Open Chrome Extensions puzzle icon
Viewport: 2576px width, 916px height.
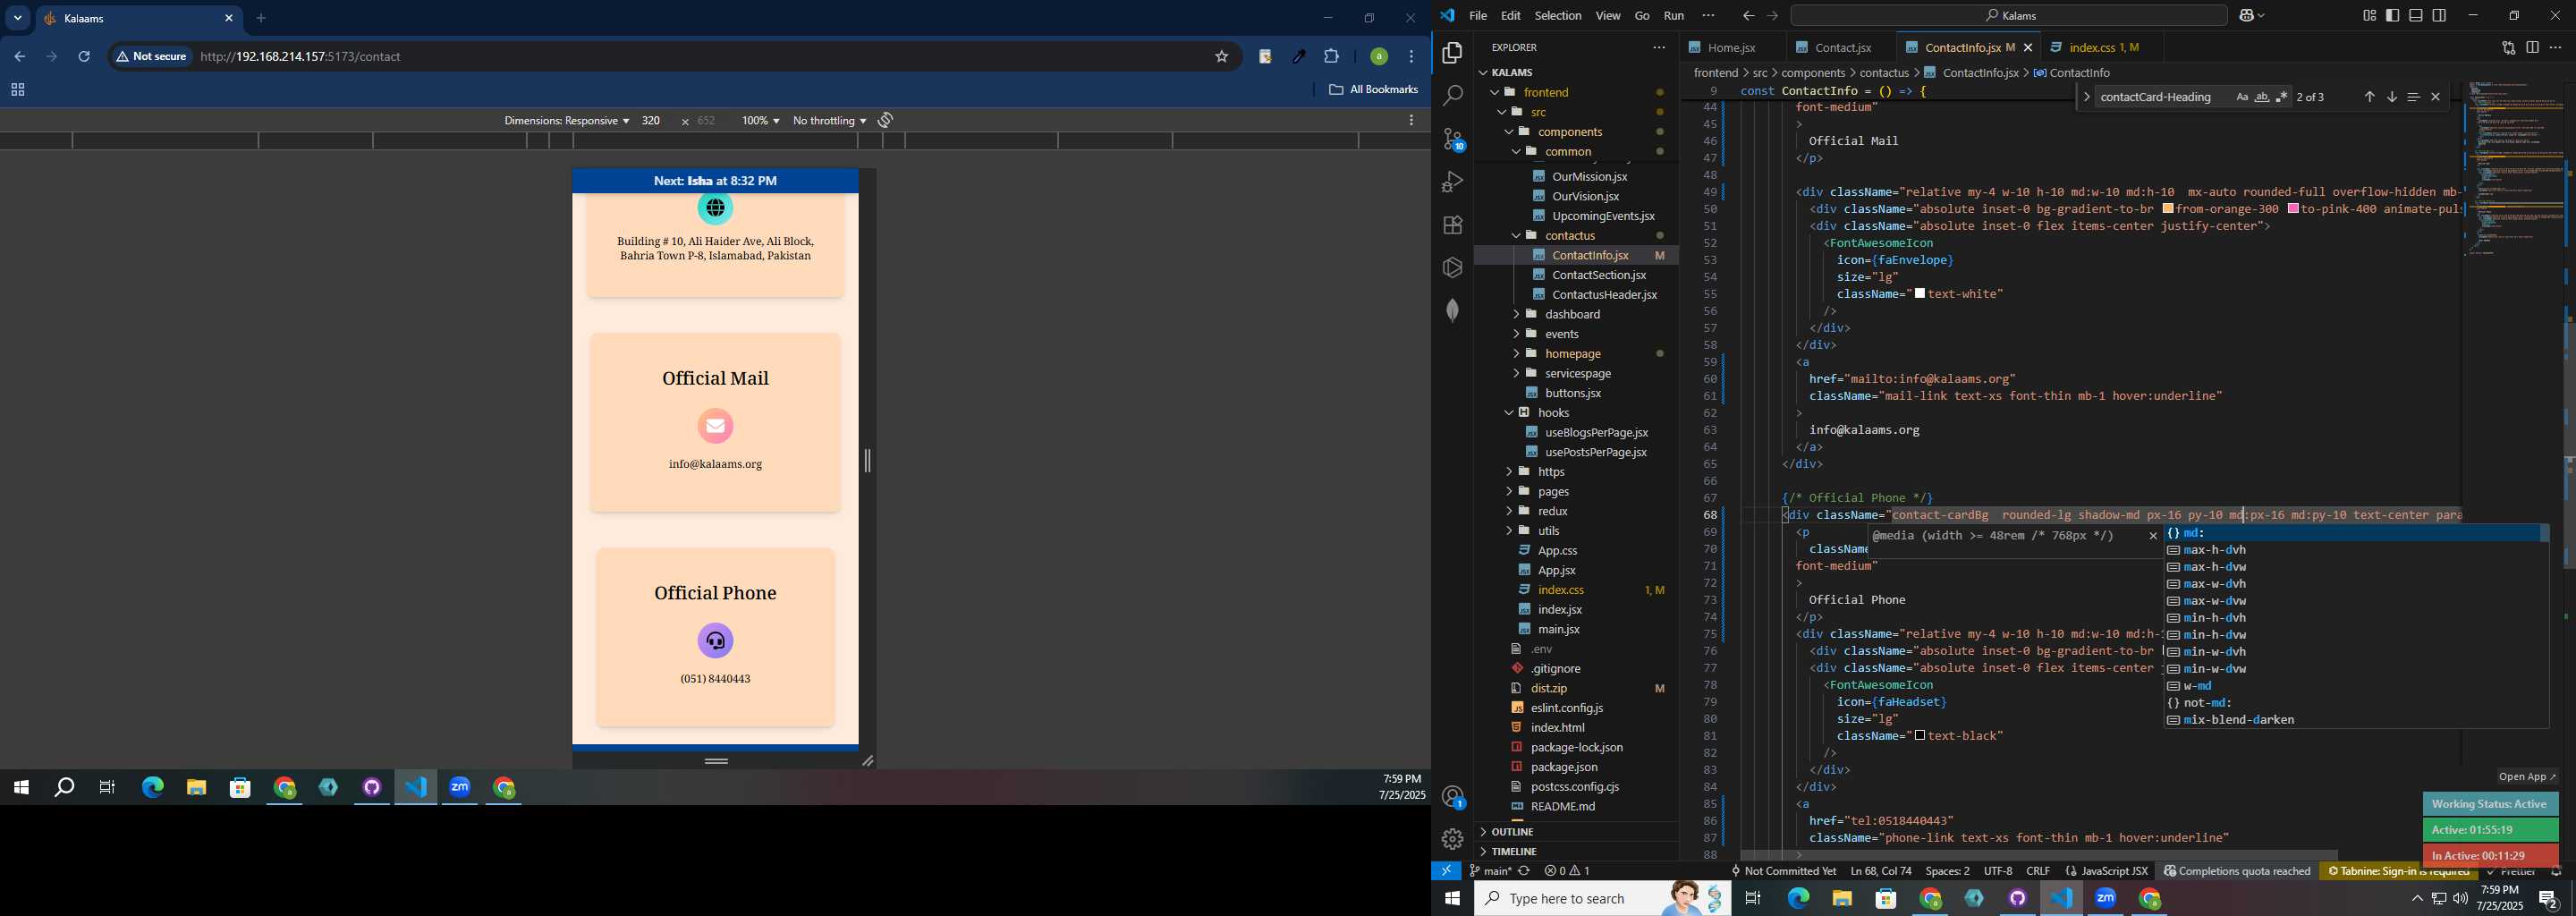coord(1331,57)
